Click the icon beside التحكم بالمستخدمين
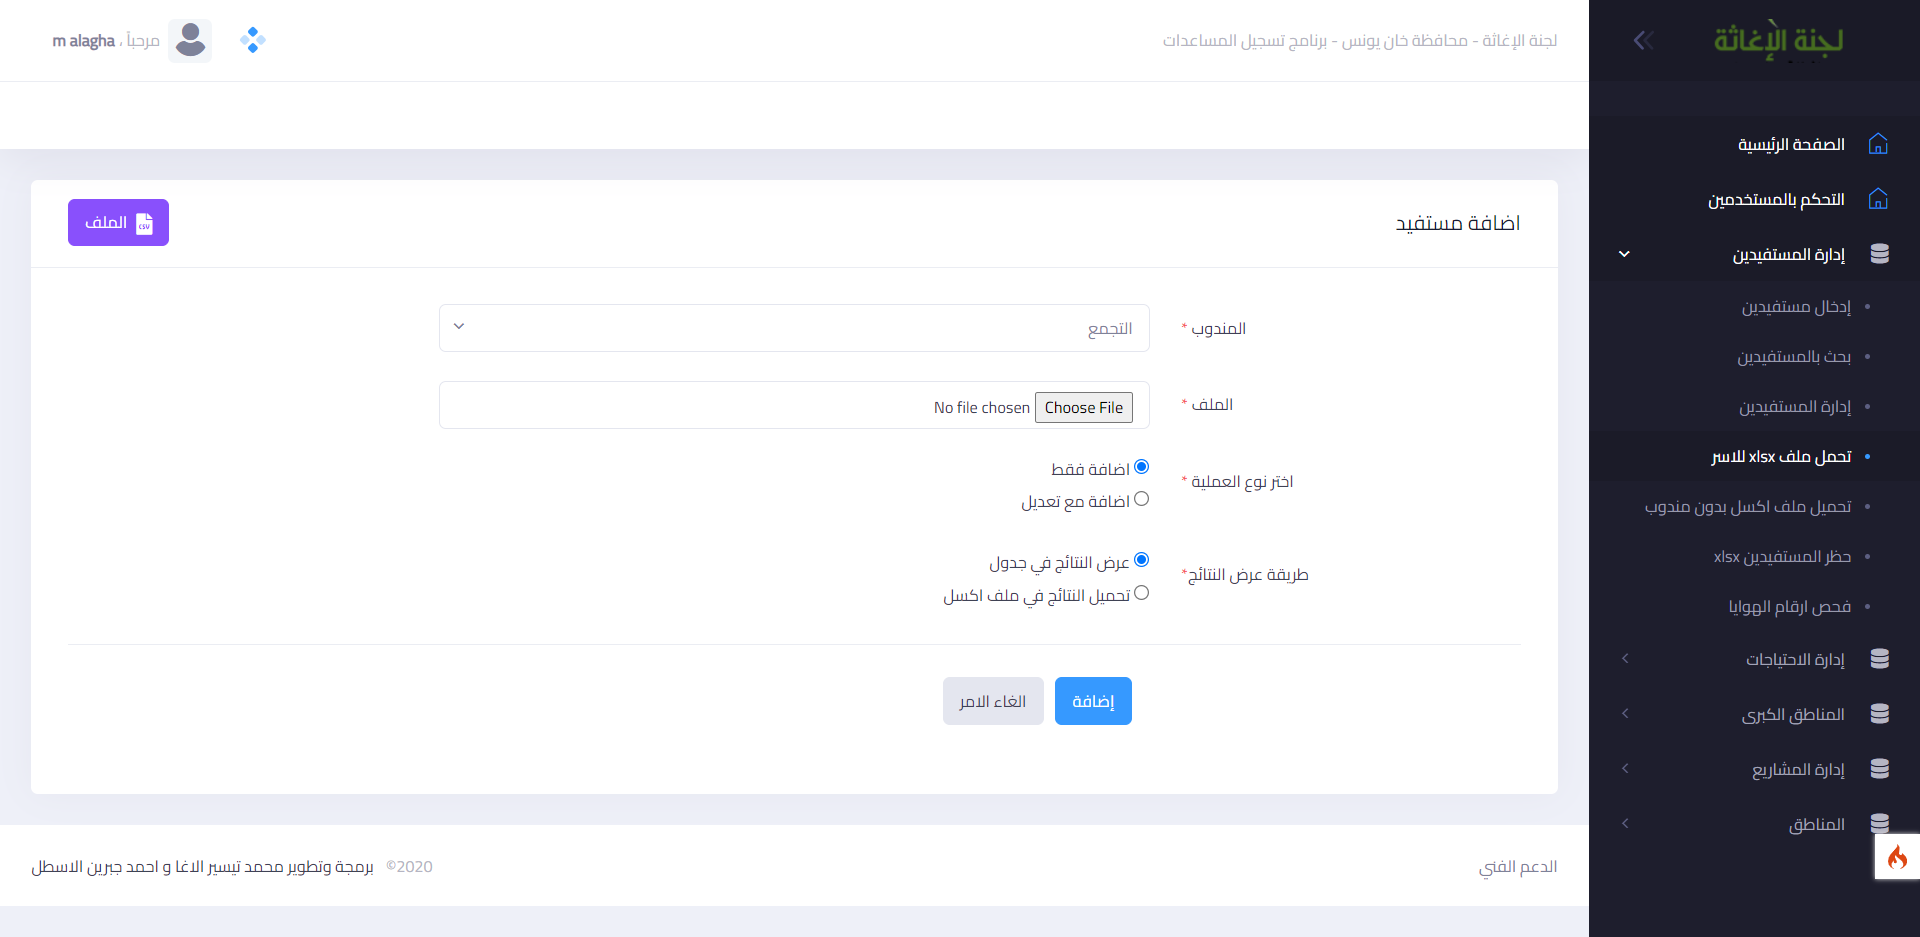The height and width of the screenshot is (937, 1920). pyautogui.click(x=1878, y=199)
